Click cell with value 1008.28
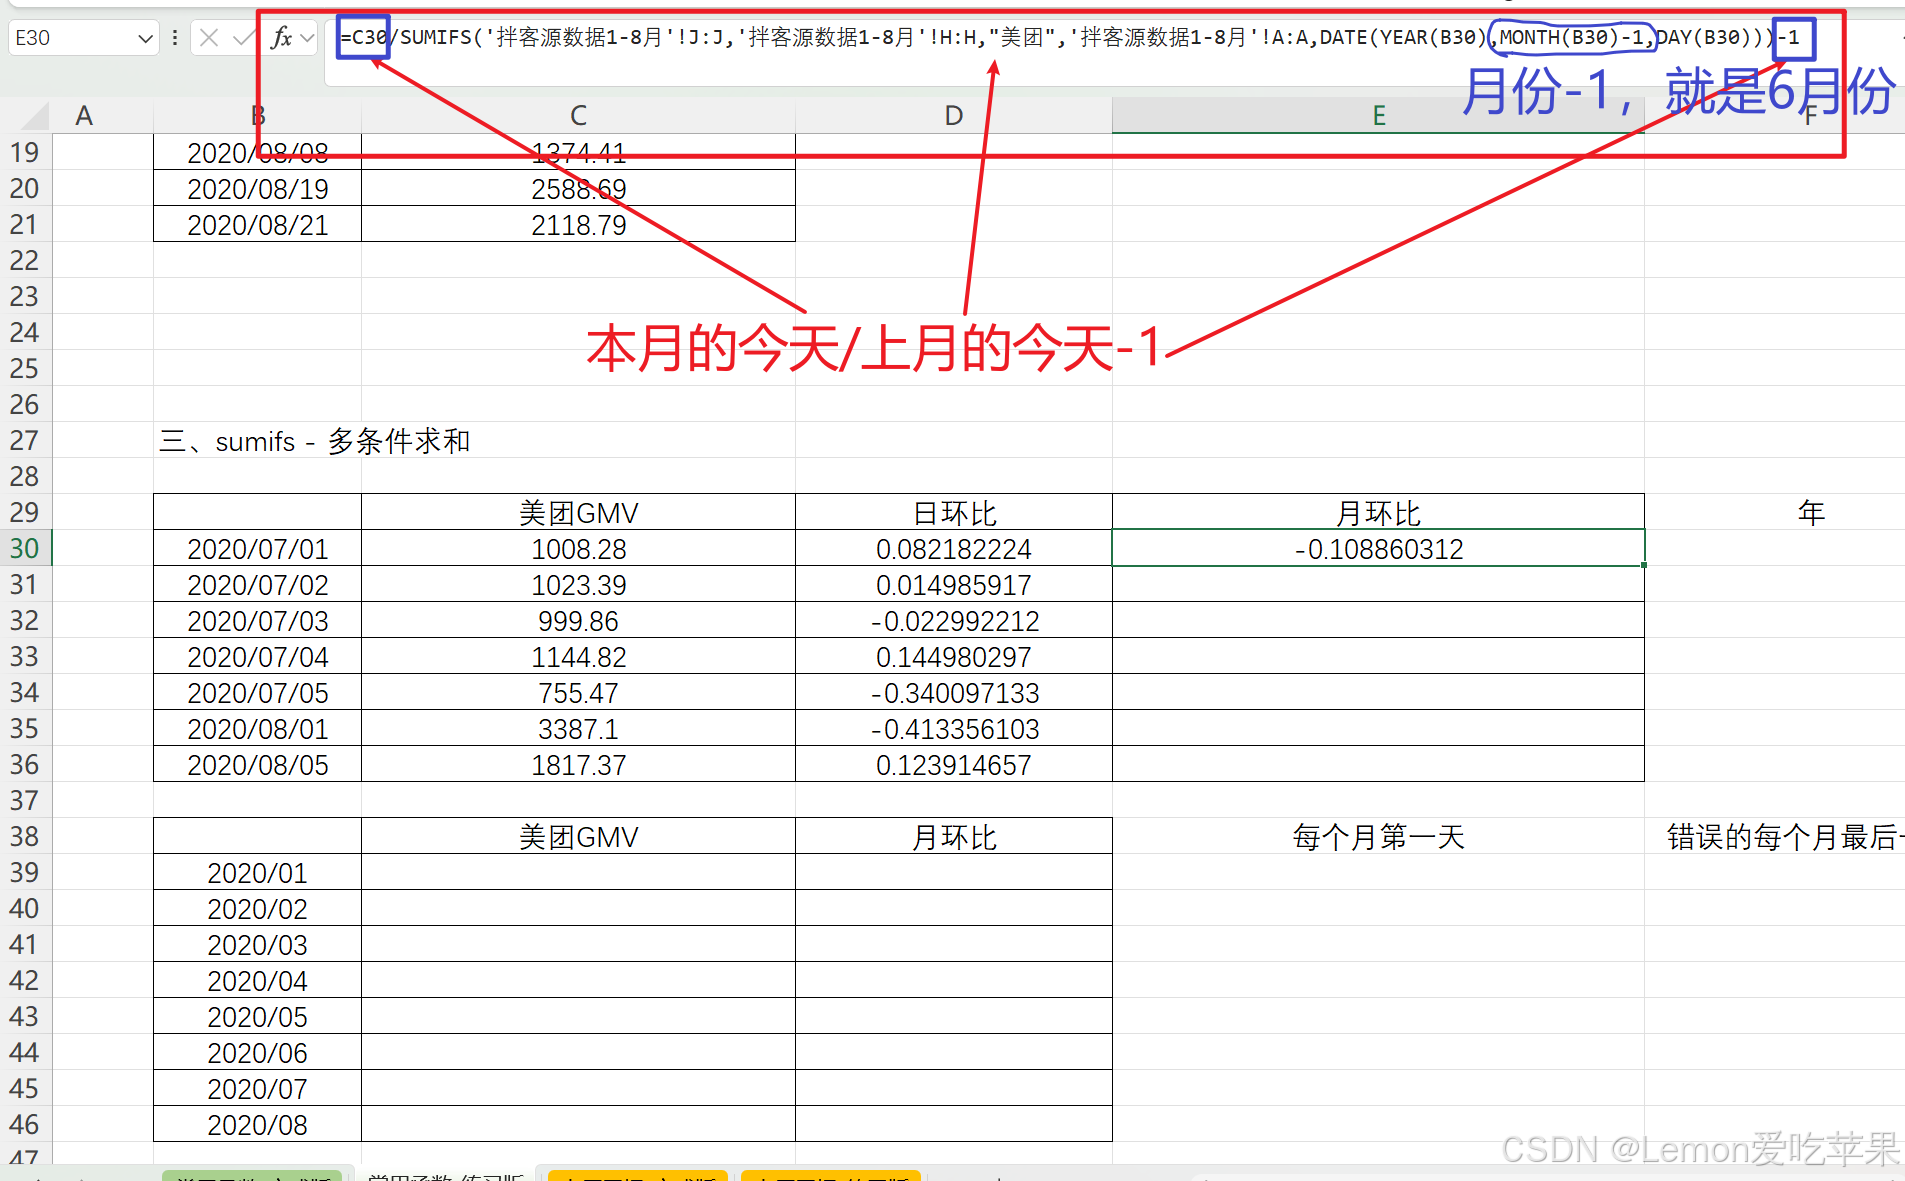The width and height of the screenshot is (1905, 1181). 578,548
